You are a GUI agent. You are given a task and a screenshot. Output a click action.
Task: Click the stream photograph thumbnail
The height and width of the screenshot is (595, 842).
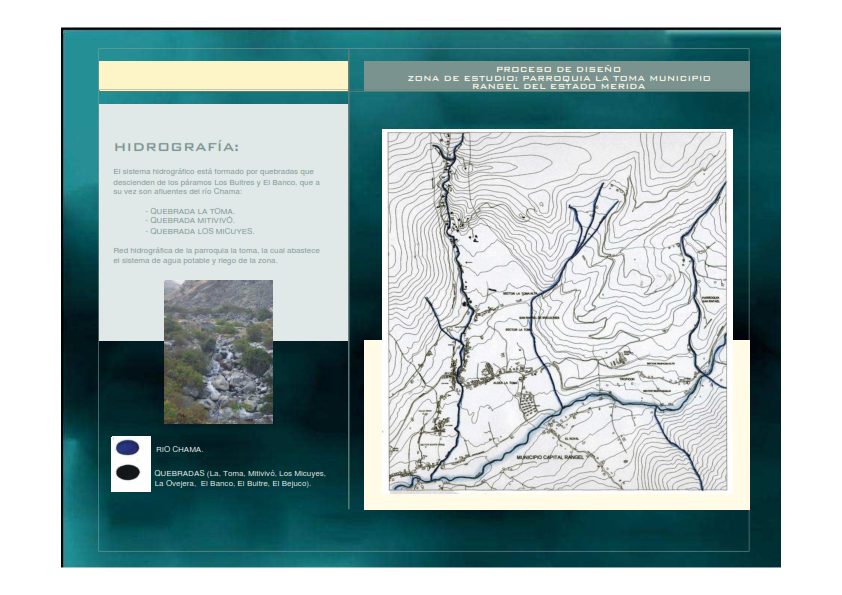pyautogui.click(x=219, y=352)
